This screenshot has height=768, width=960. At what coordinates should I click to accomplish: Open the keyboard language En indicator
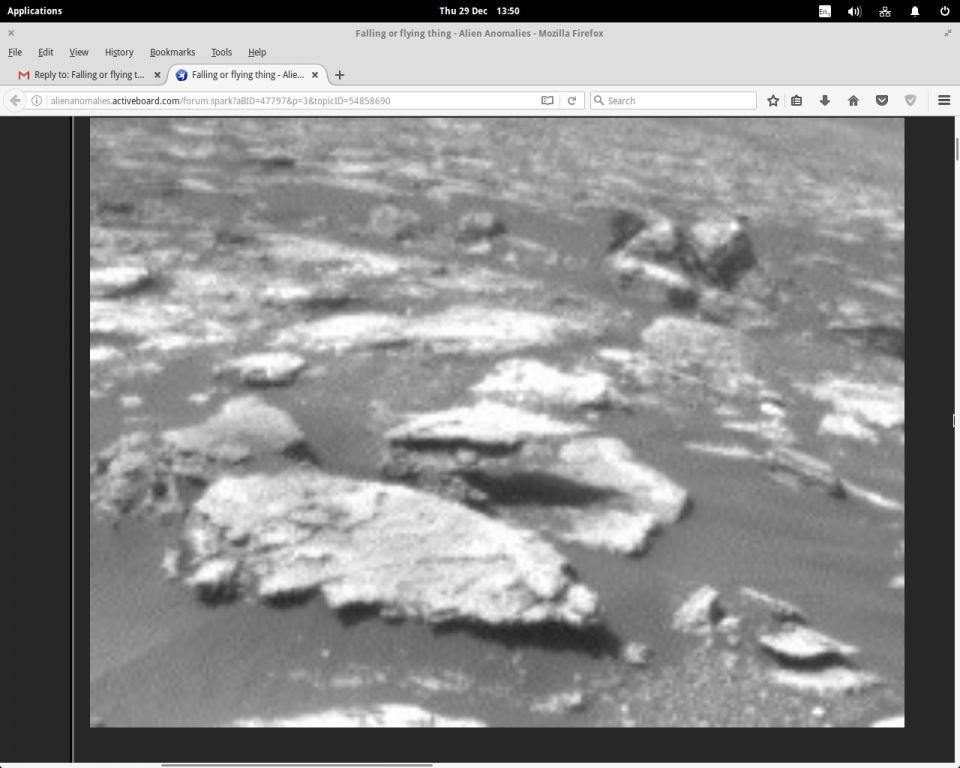[824, 11]
